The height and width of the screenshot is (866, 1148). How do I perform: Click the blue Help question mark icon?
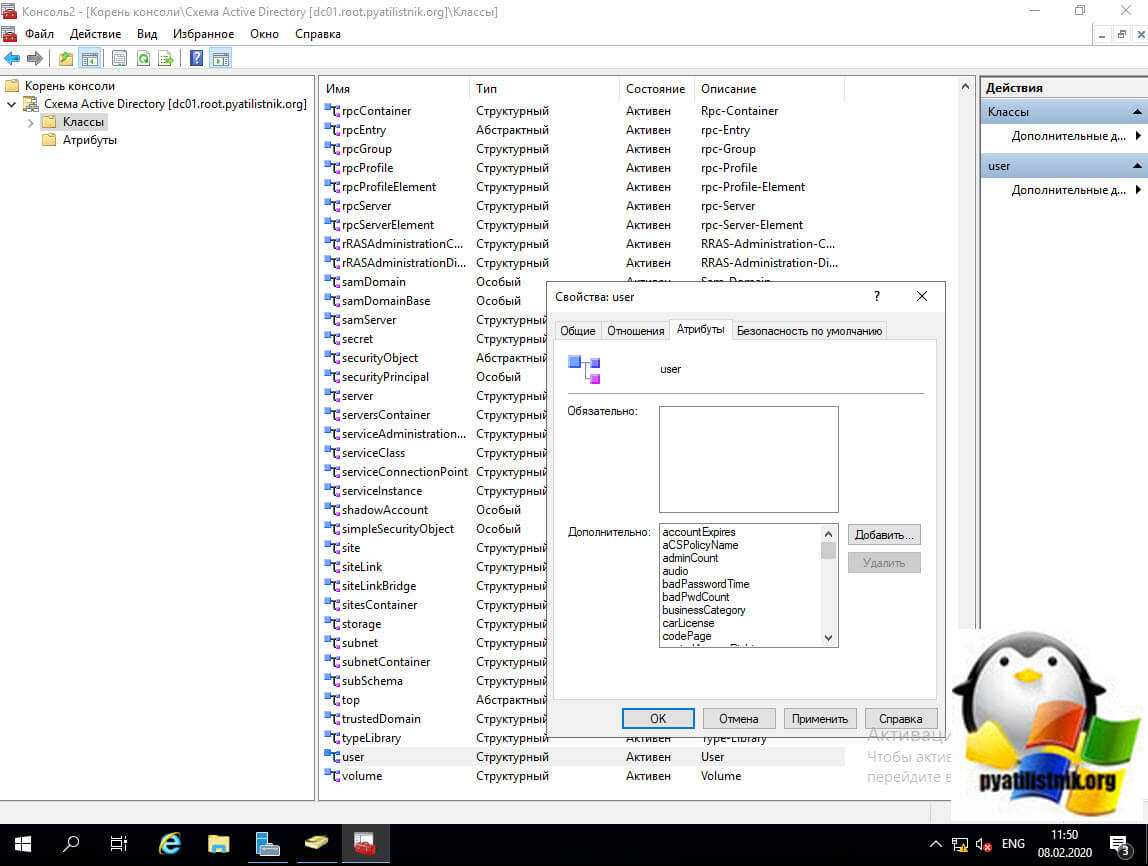tap(197, 59)
